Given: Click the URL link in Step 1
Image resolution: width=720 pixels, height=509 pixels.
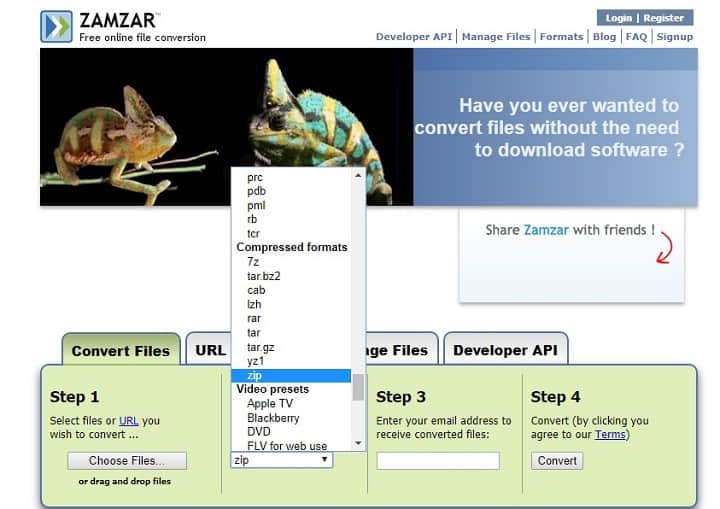Looking at the screenshot, I should coord(129,420).
